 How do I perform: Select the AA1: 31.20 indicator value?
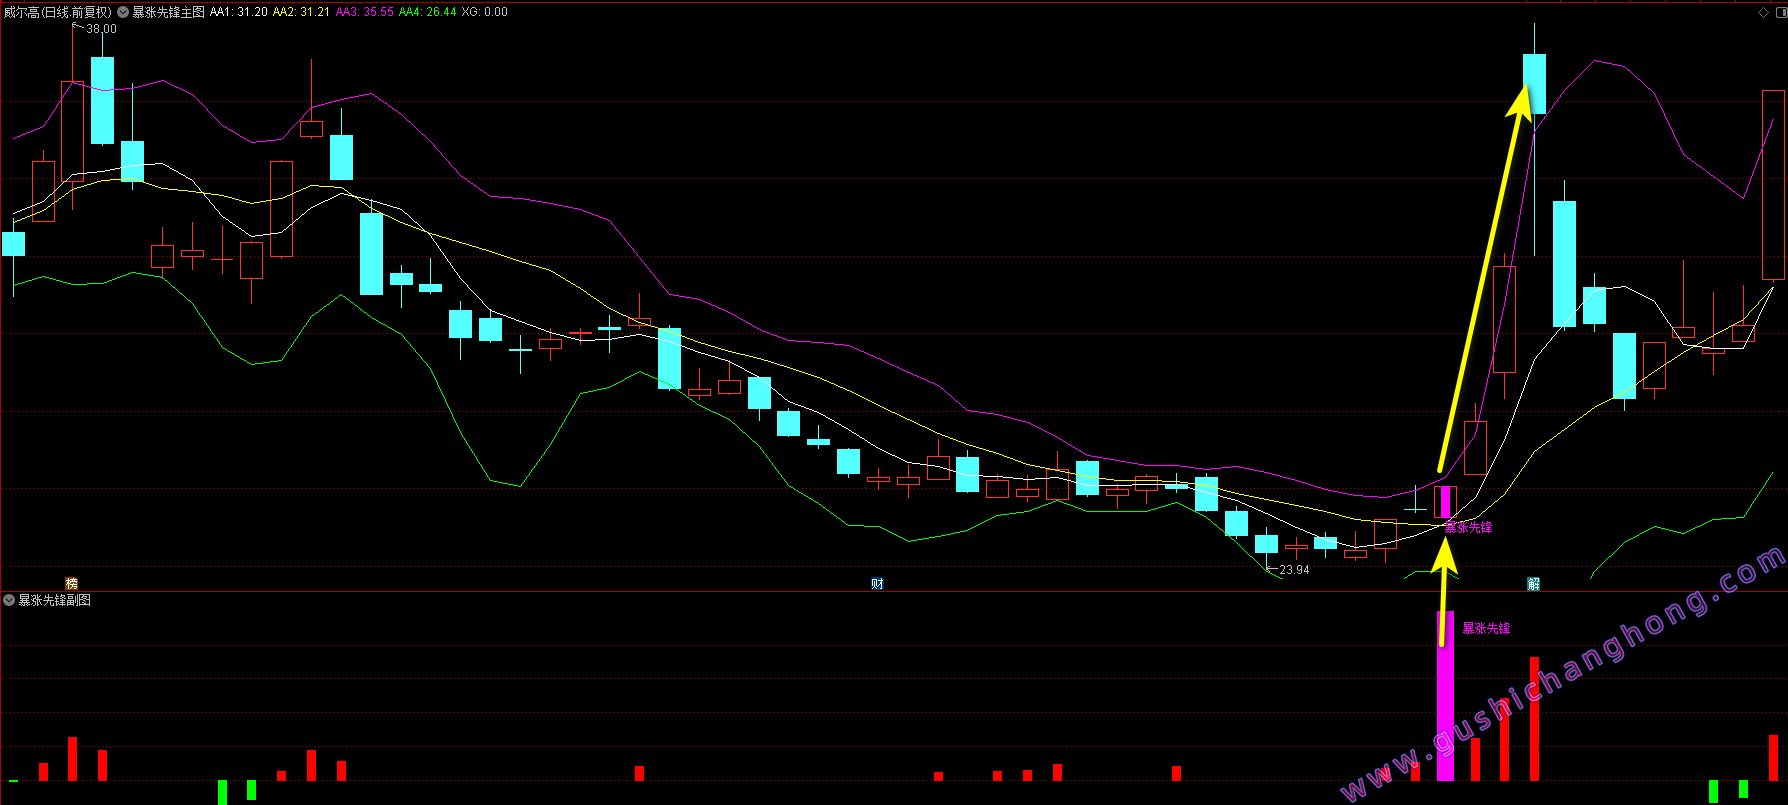238,12
